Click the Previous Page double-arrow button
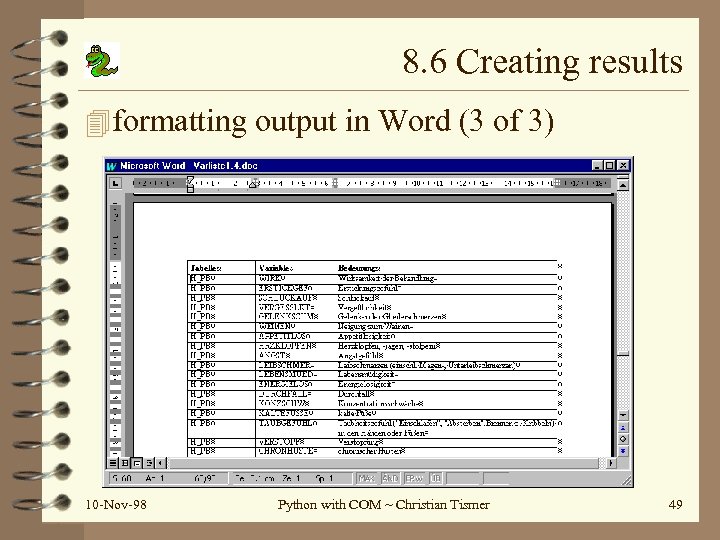The image size is (720, 540). 623,428
